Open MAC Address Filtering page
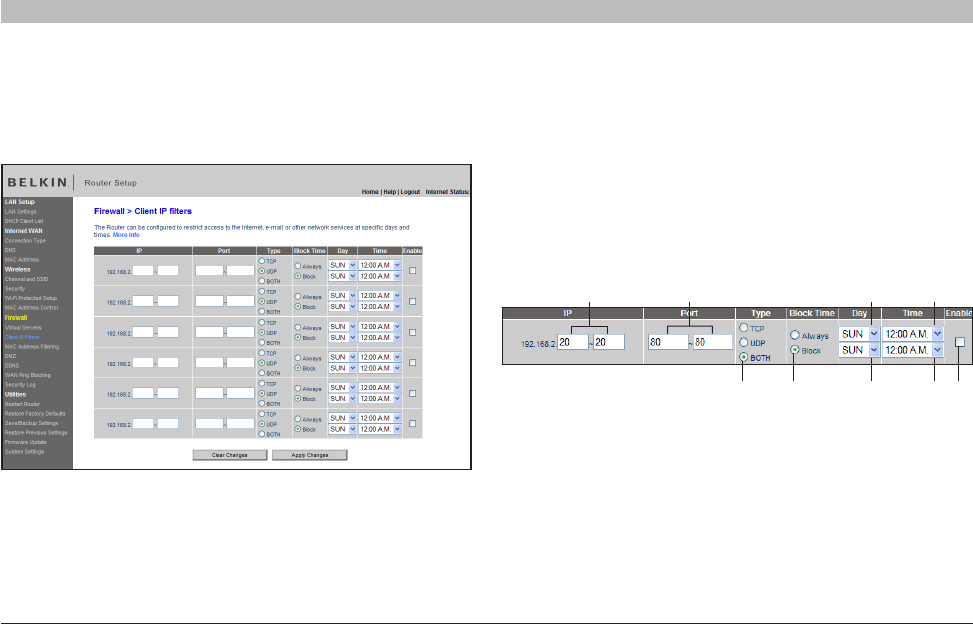This screenshot has height=624, width=973. (x=32, y=347)
